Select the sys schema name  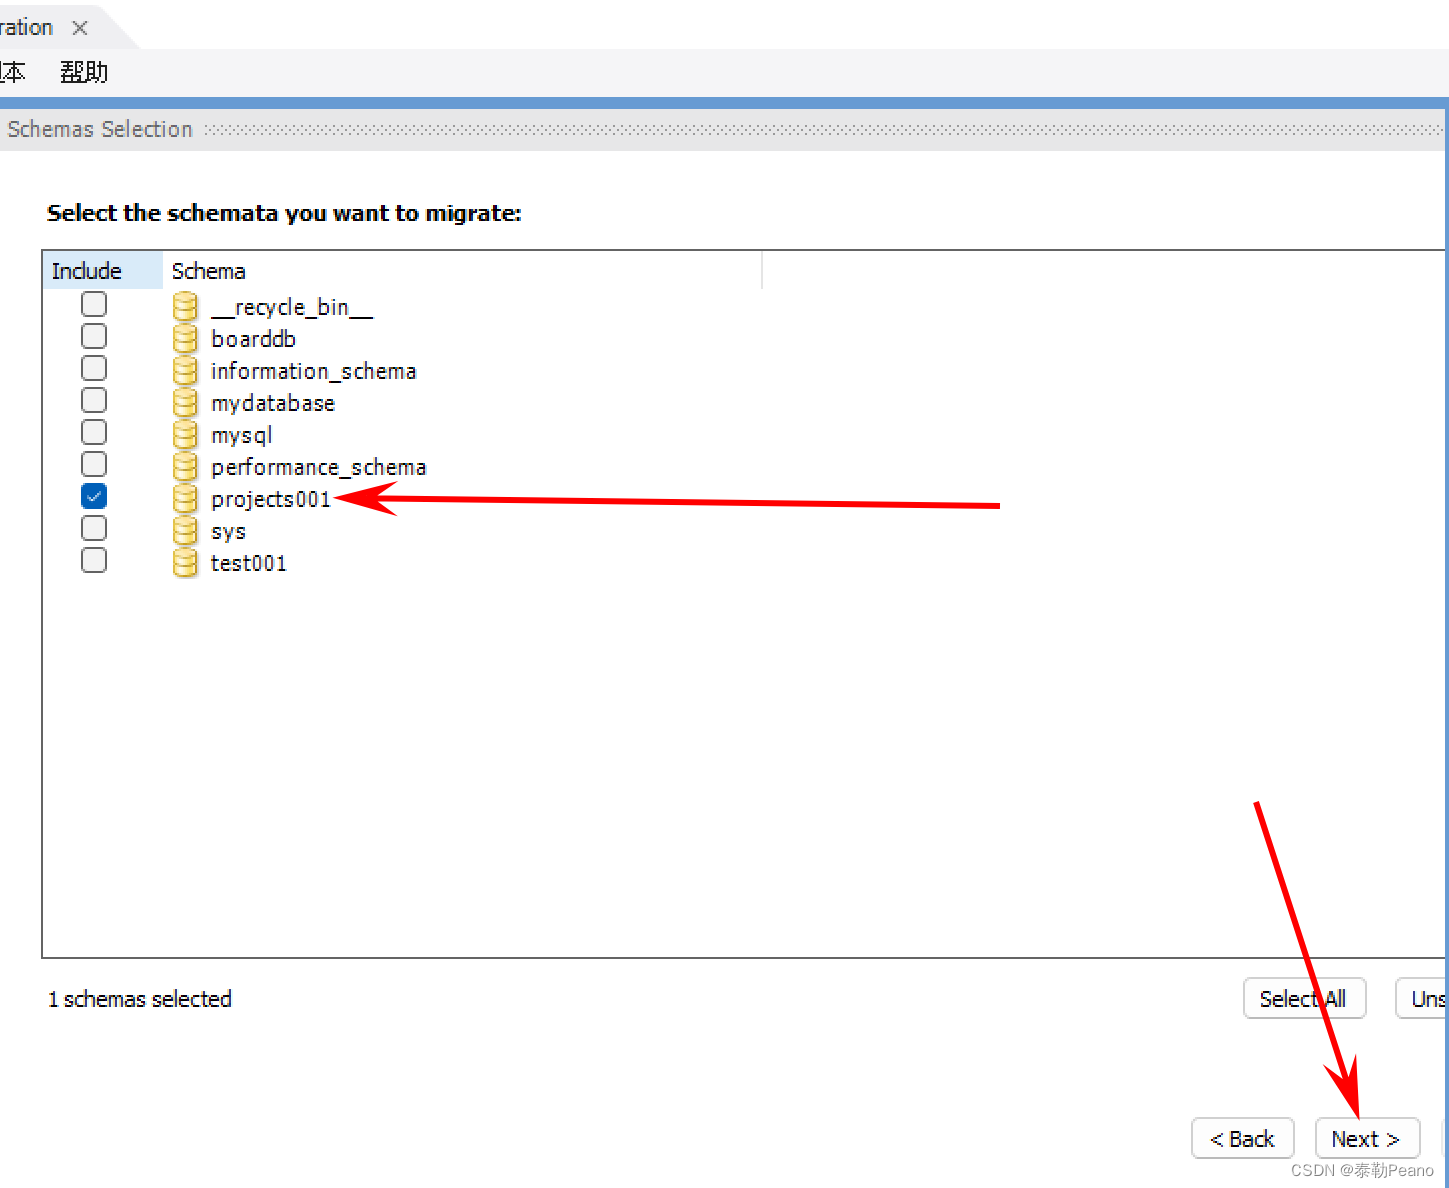pyautogui.click(x=228, y=532)
